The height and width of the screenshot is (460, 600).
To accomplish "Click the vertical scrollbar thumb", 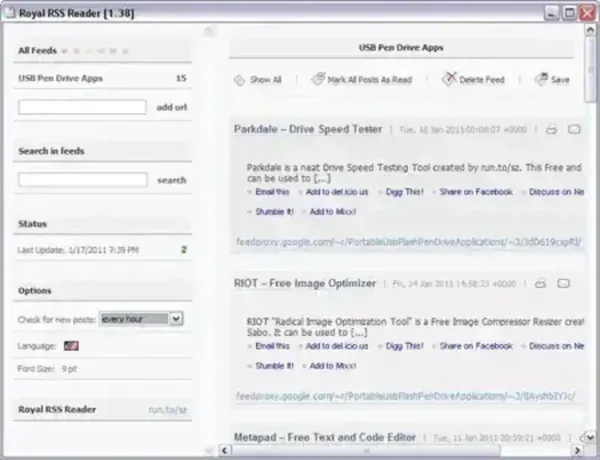I will point(590,69).
